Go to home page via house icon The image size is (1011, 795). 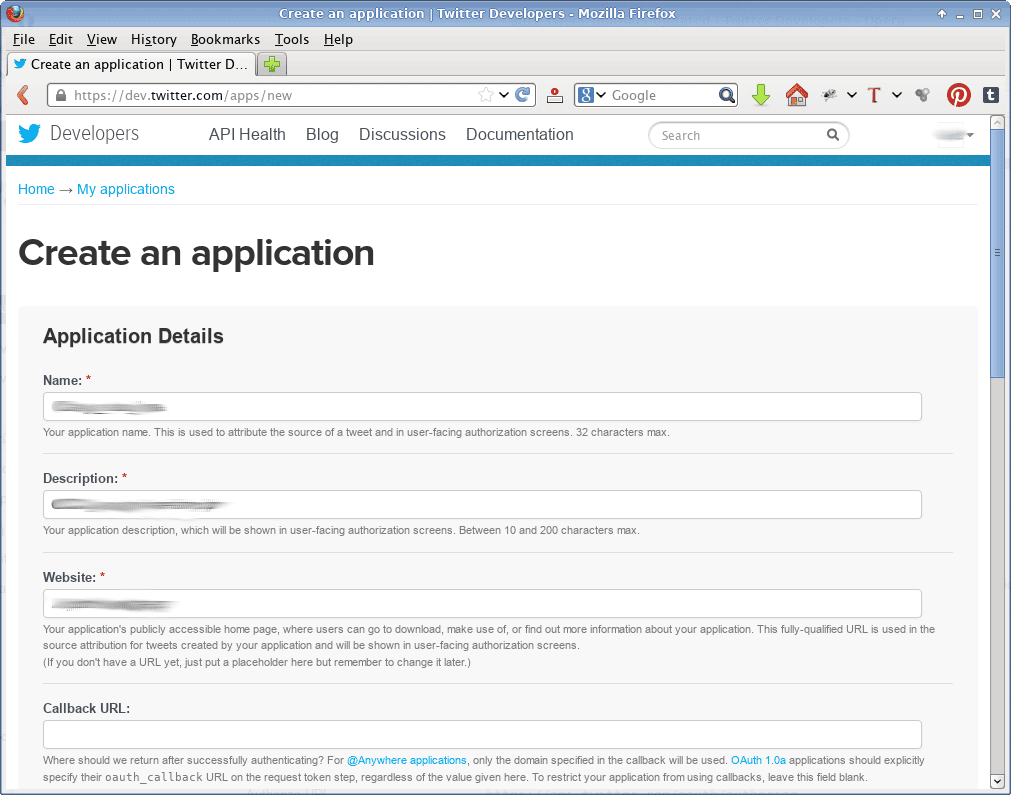[x=796, y=95]
